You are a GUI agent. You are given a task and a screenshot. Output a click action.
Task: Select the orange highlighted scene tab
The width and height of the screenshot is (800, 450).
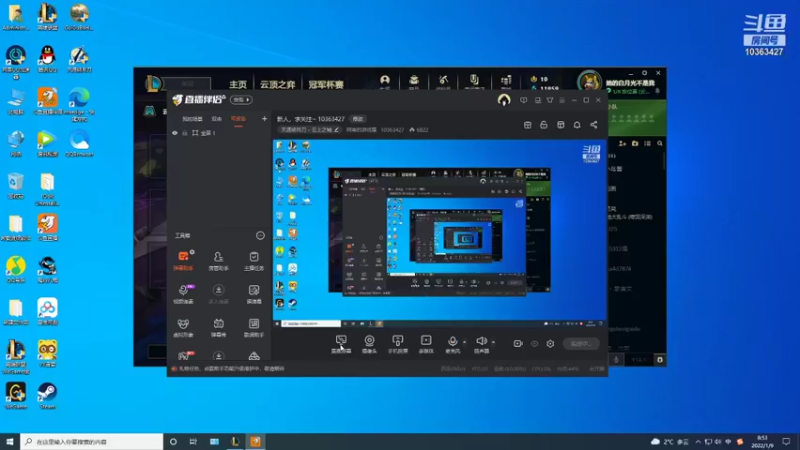[x=238, y=119]
